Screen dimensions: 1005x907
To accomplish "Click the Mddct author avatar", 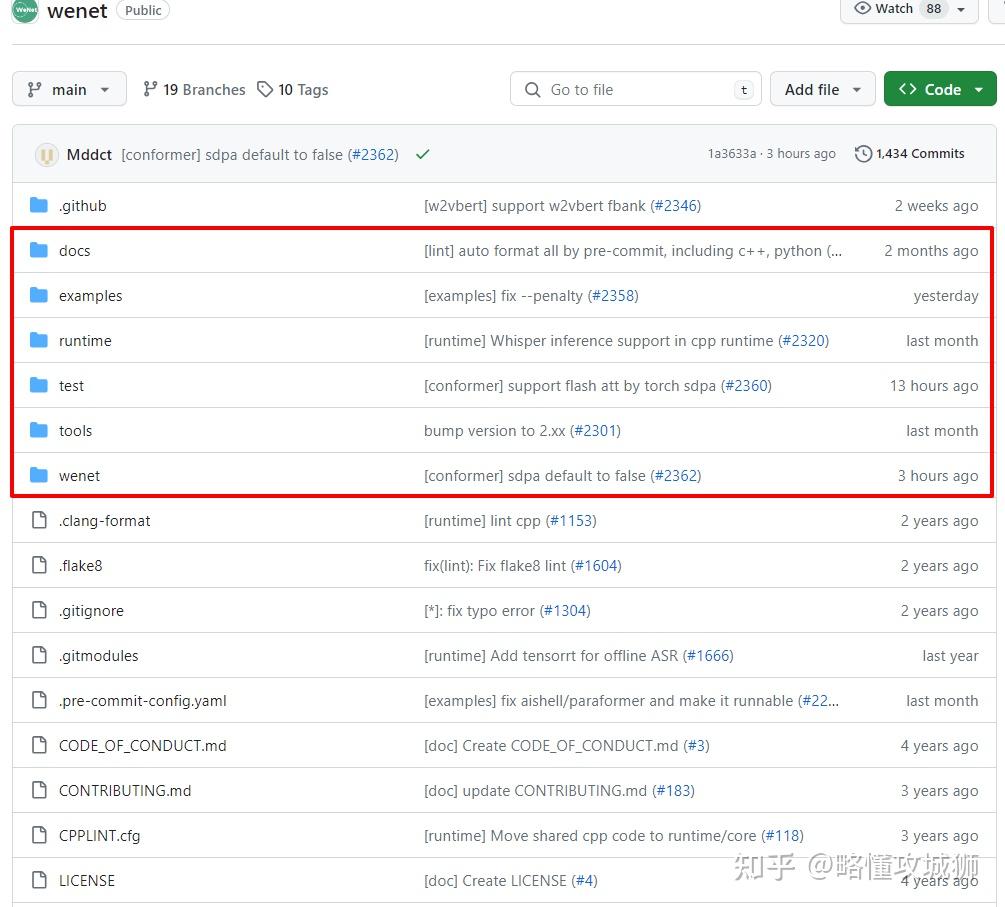I will (x=47, y=155).
